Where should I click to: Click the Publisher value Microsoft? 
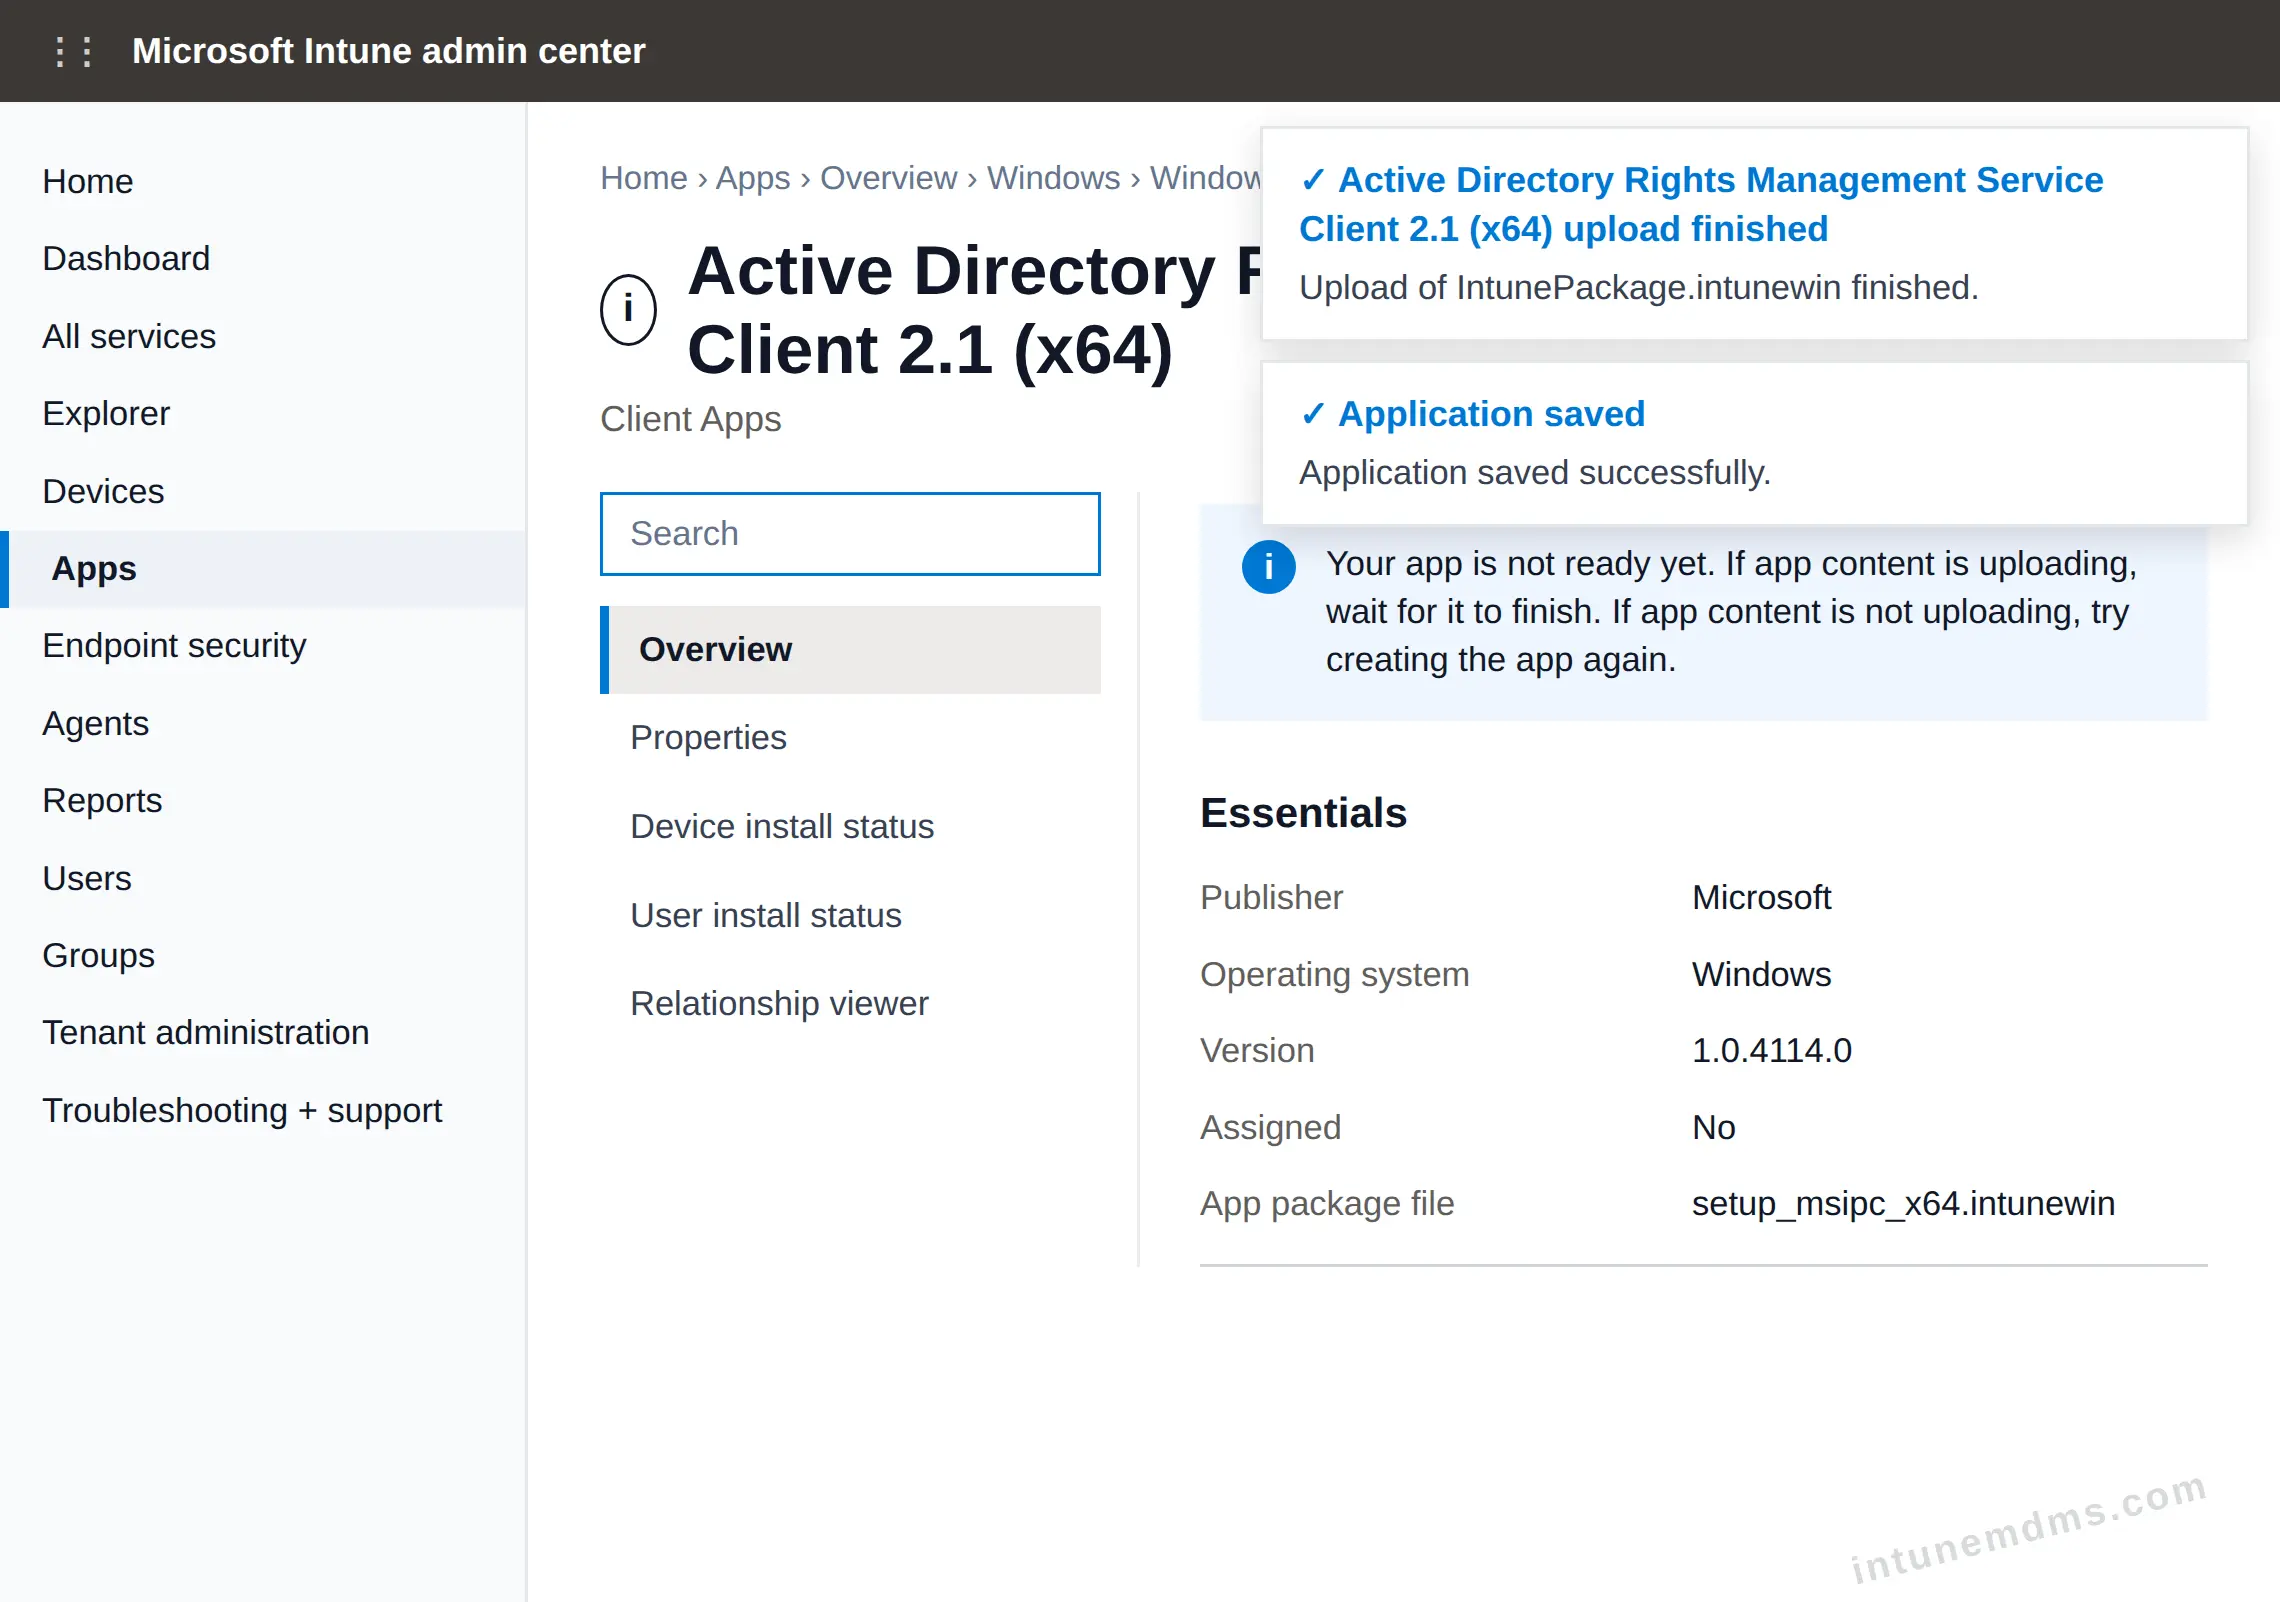click(1761, 898)
